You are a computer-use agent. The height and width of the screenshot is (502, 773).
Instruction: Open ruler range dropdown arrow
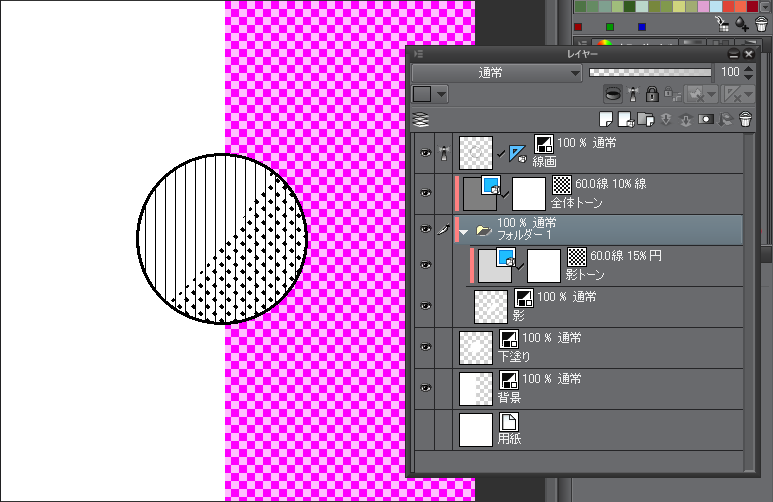click(x=748, y=94)
